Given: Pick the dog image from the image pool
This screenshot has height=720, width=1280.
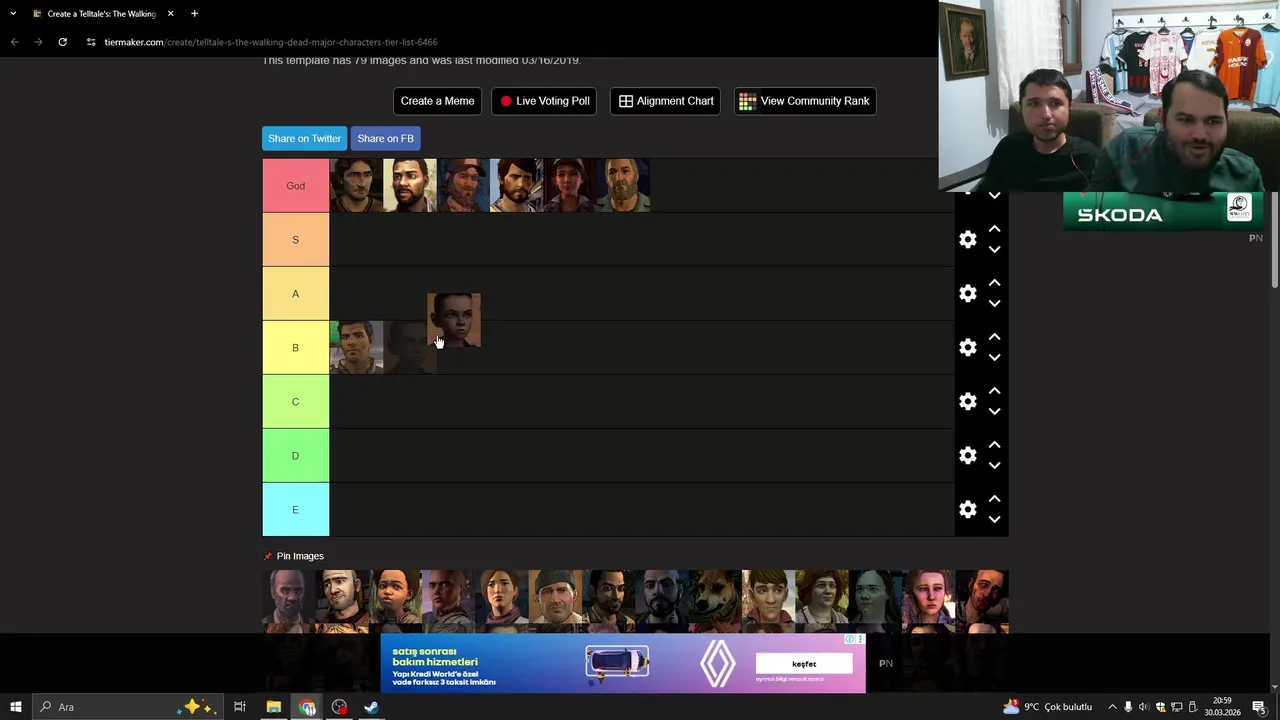Looking at the screenshot, I should (x=715, y=597).
